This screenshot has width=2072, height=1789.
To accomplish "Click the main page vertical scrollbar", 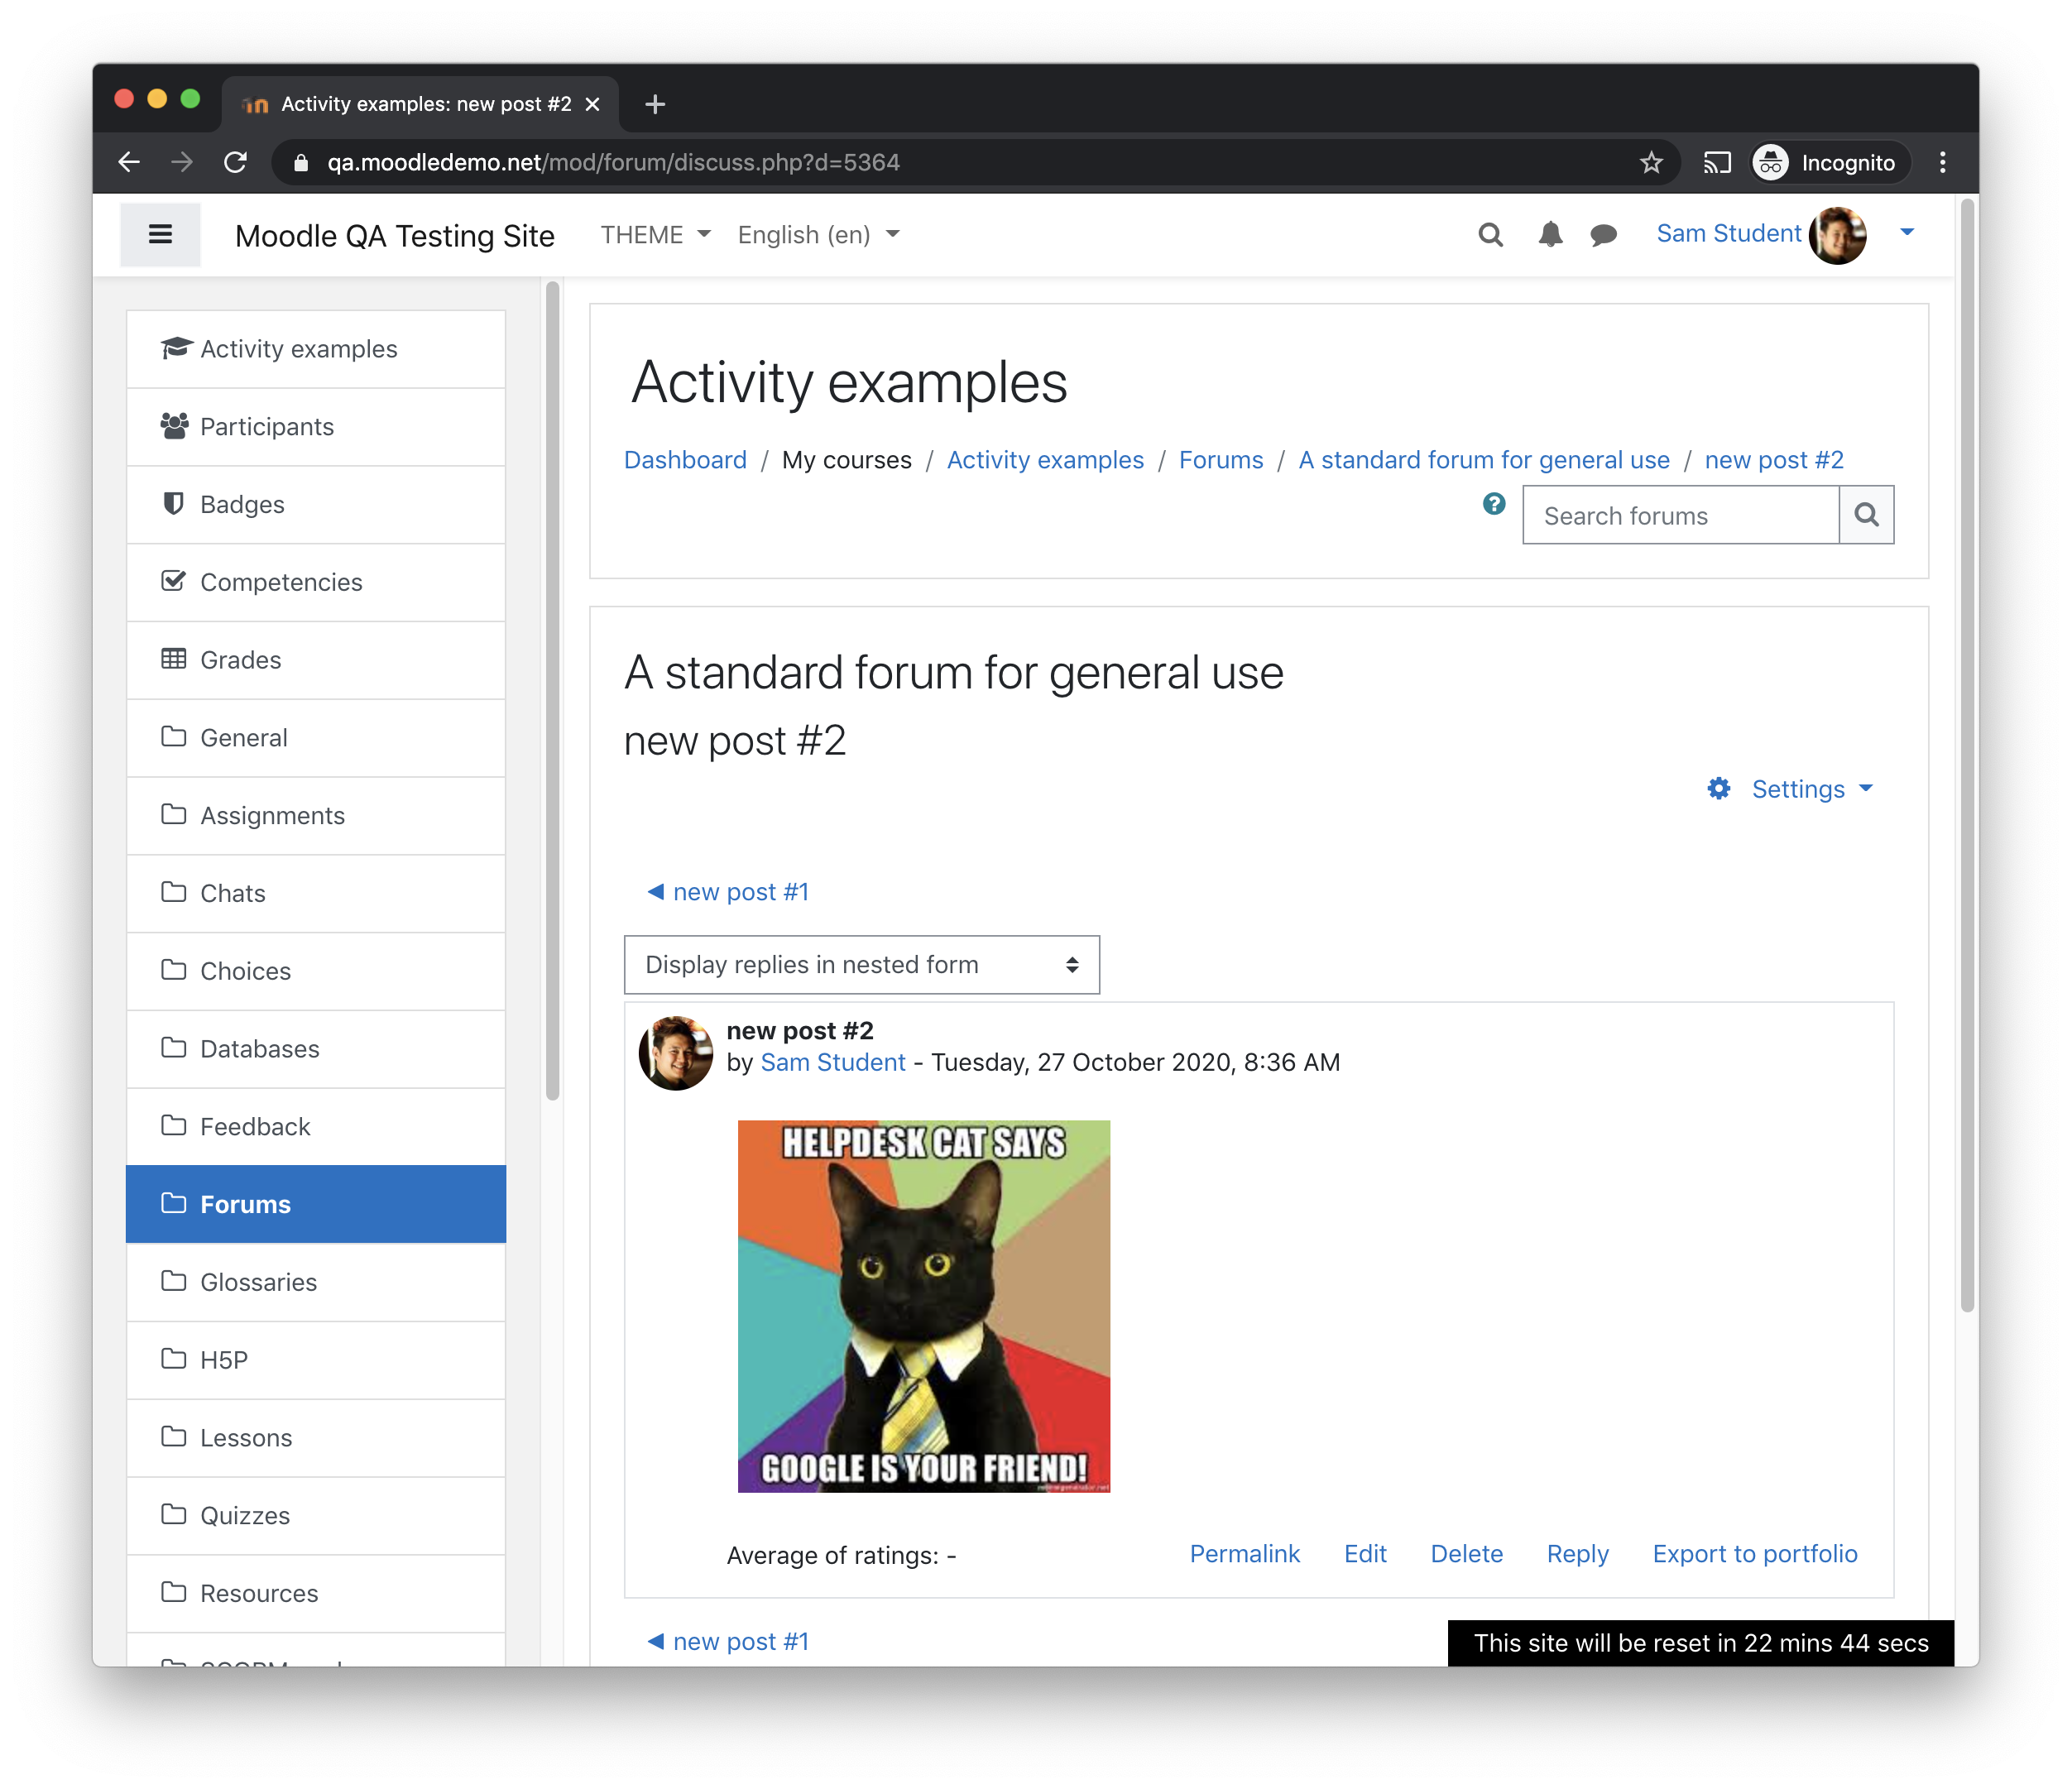I will click(x=1967, y=755).
